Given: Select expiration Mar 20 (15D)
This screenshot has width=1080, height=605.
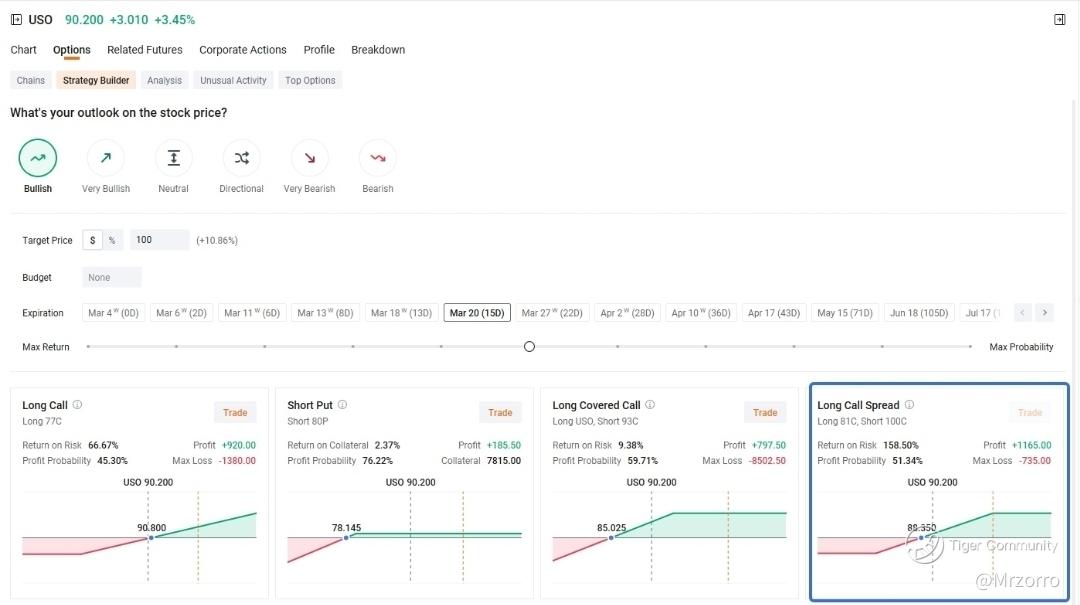Looking at the screenshot, I should tap(477, 313).
